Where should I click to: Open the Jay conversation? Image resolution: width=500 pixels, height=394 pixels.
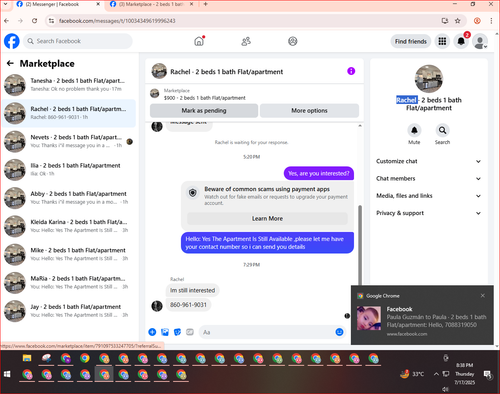pos(69,311)
